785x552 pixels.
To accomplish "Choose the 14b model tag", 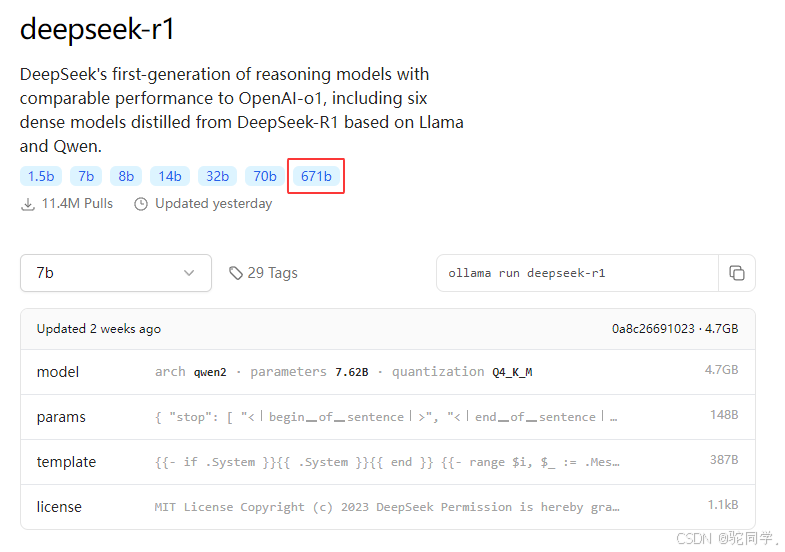I will coord(170,176).
